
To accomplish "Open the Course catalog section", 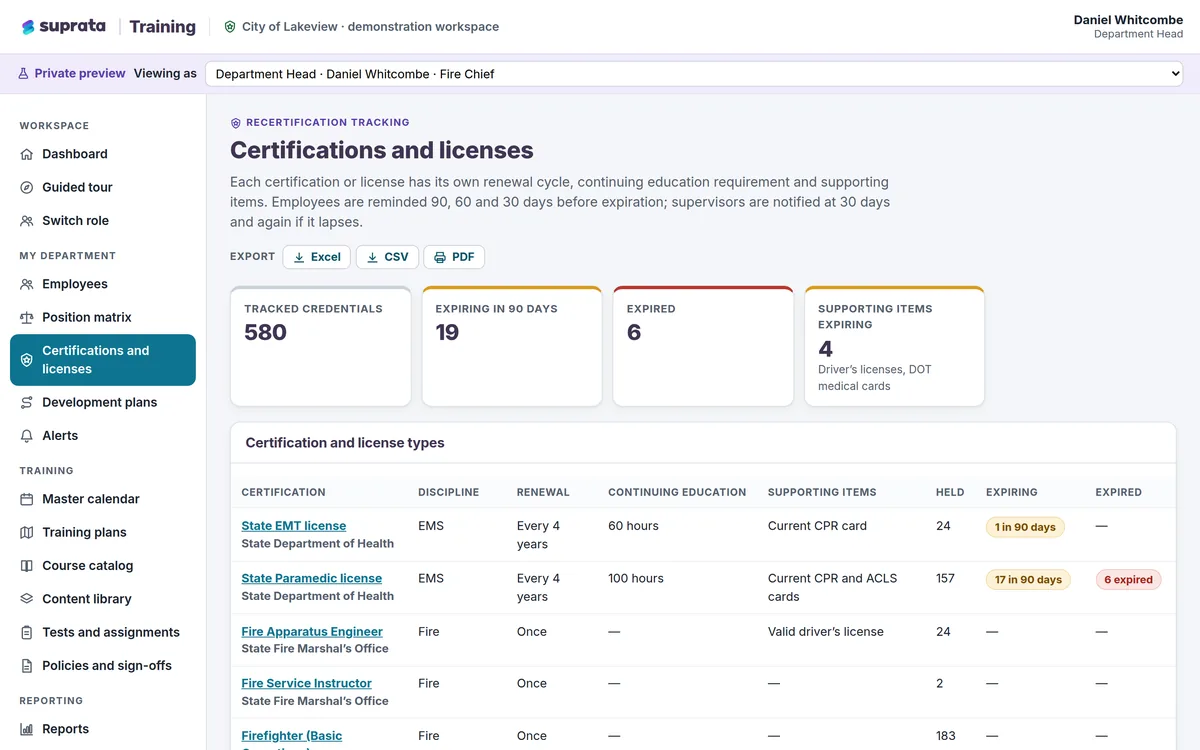I will click(x=103, y=566).
